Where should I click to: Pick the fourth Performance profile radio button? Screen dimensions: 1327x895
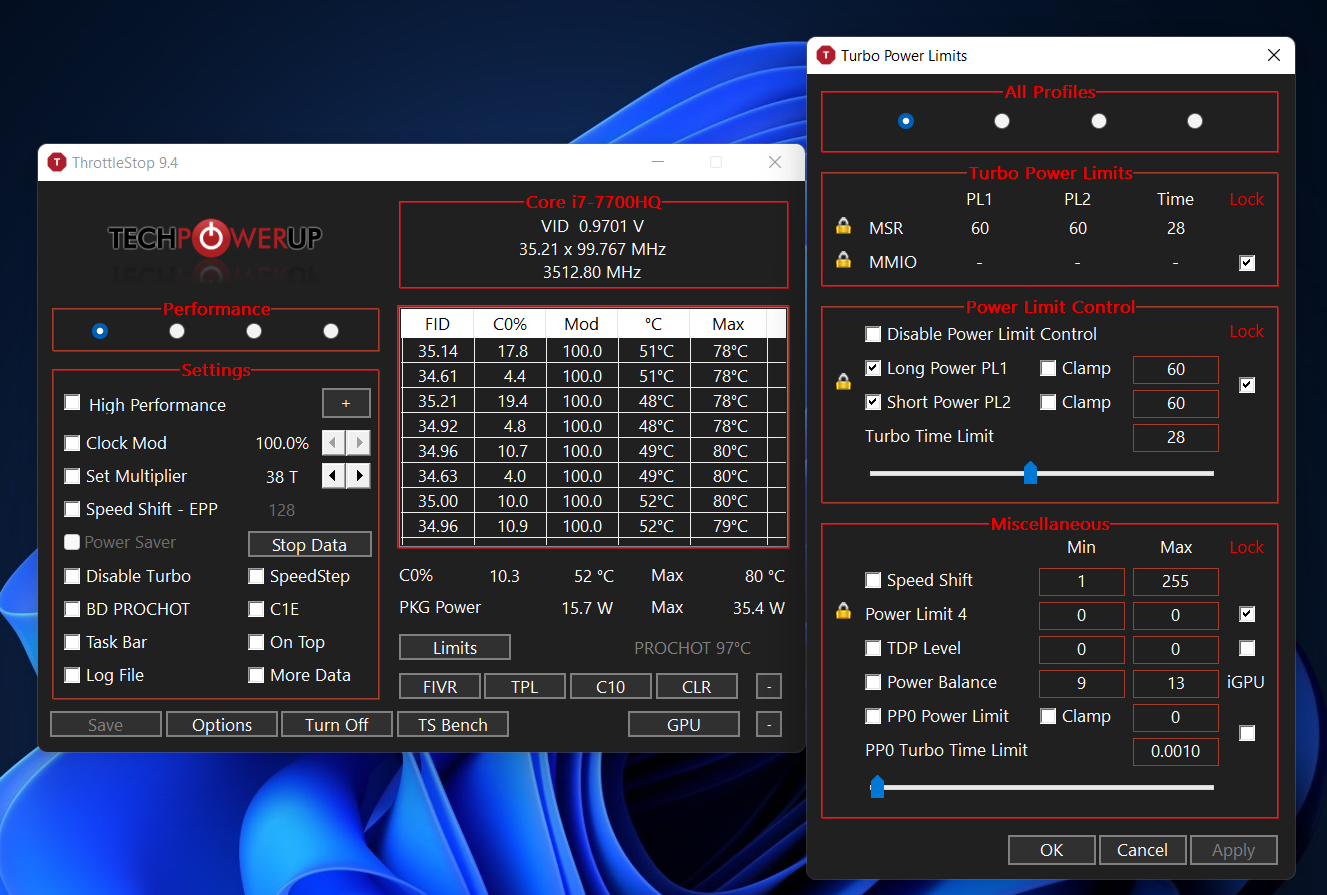pos(331,331)
